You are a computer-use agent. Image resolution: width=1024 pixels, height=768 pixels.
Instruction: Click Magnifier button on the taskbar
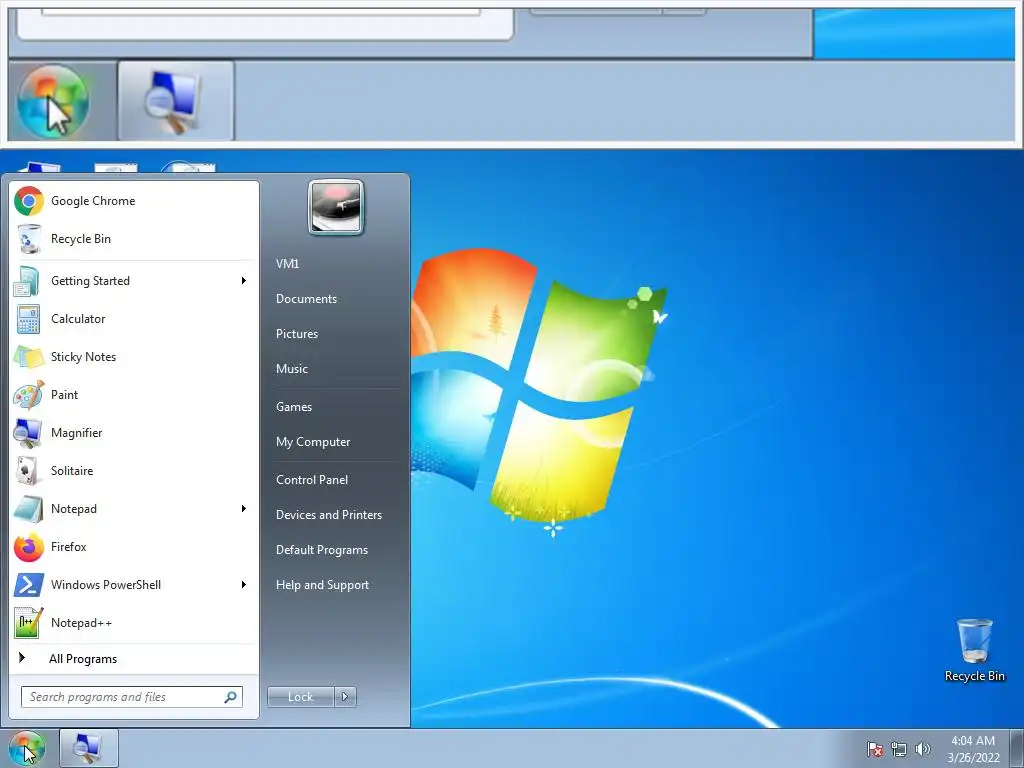pos(89,748)
